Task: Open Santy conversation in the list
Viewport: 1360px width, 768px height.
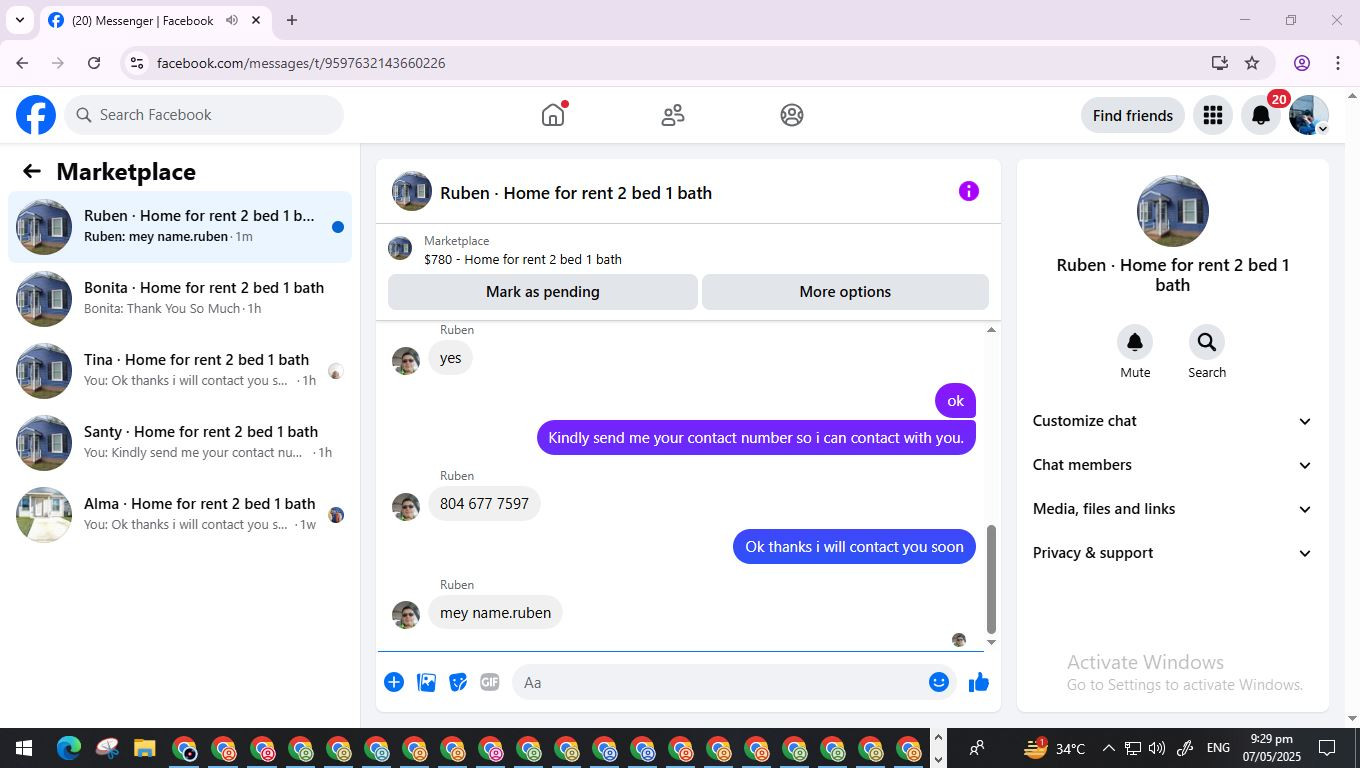Action: coord(180,443)
